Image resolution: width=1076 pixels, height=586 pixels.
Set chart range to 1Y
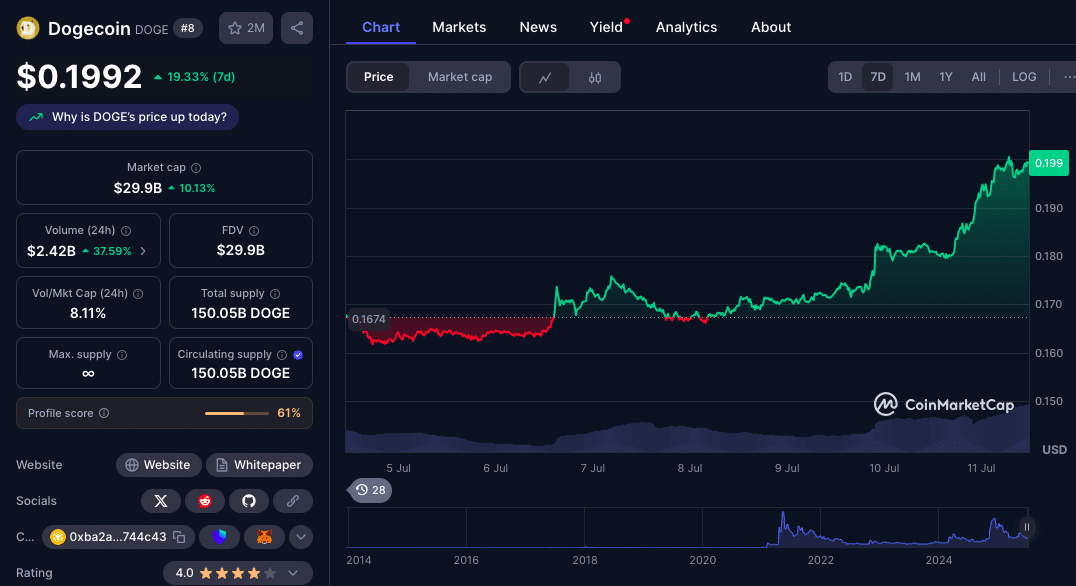pos(946,77)
